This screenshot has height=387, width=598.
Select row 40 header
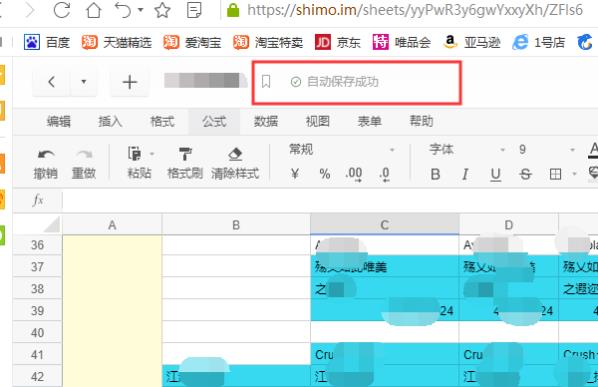point(37,332)
